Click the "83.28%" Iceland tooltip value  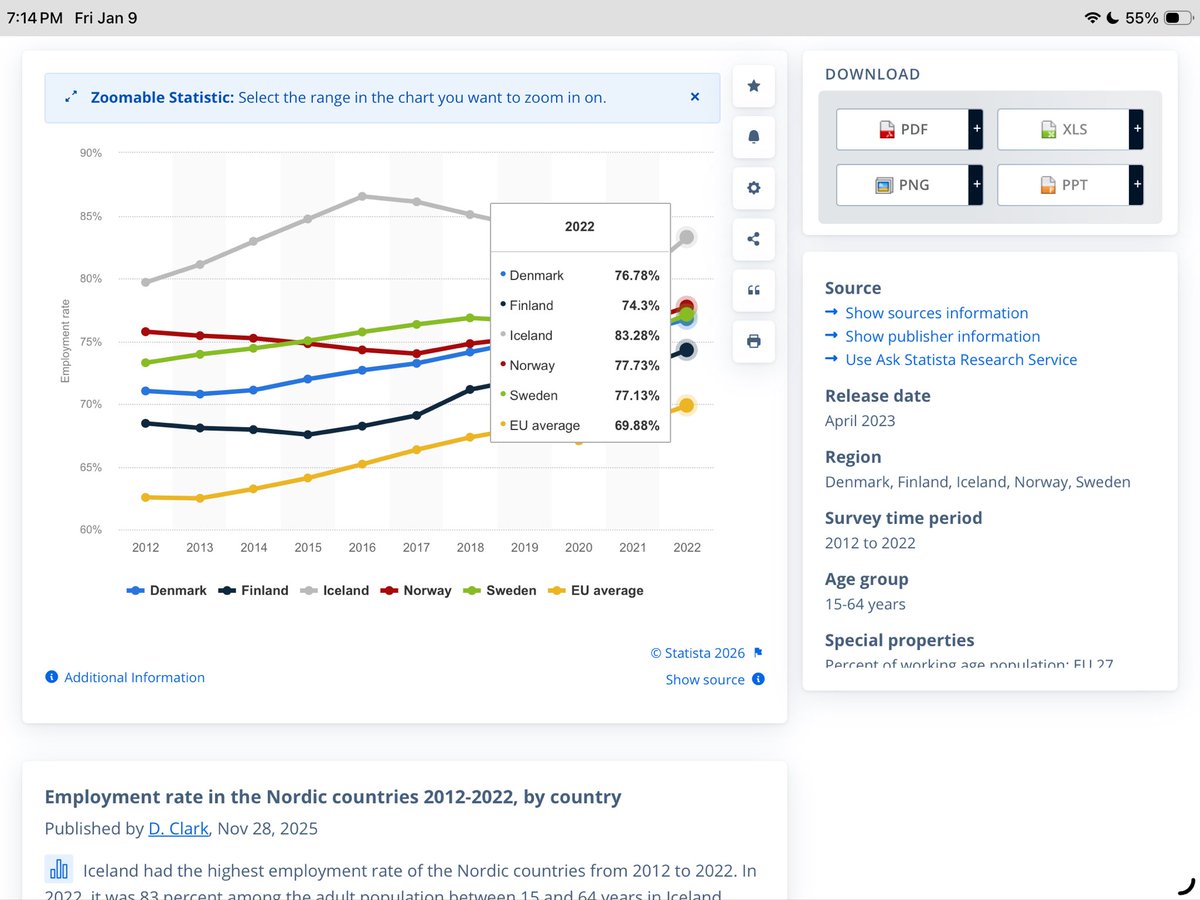point(637,336)
